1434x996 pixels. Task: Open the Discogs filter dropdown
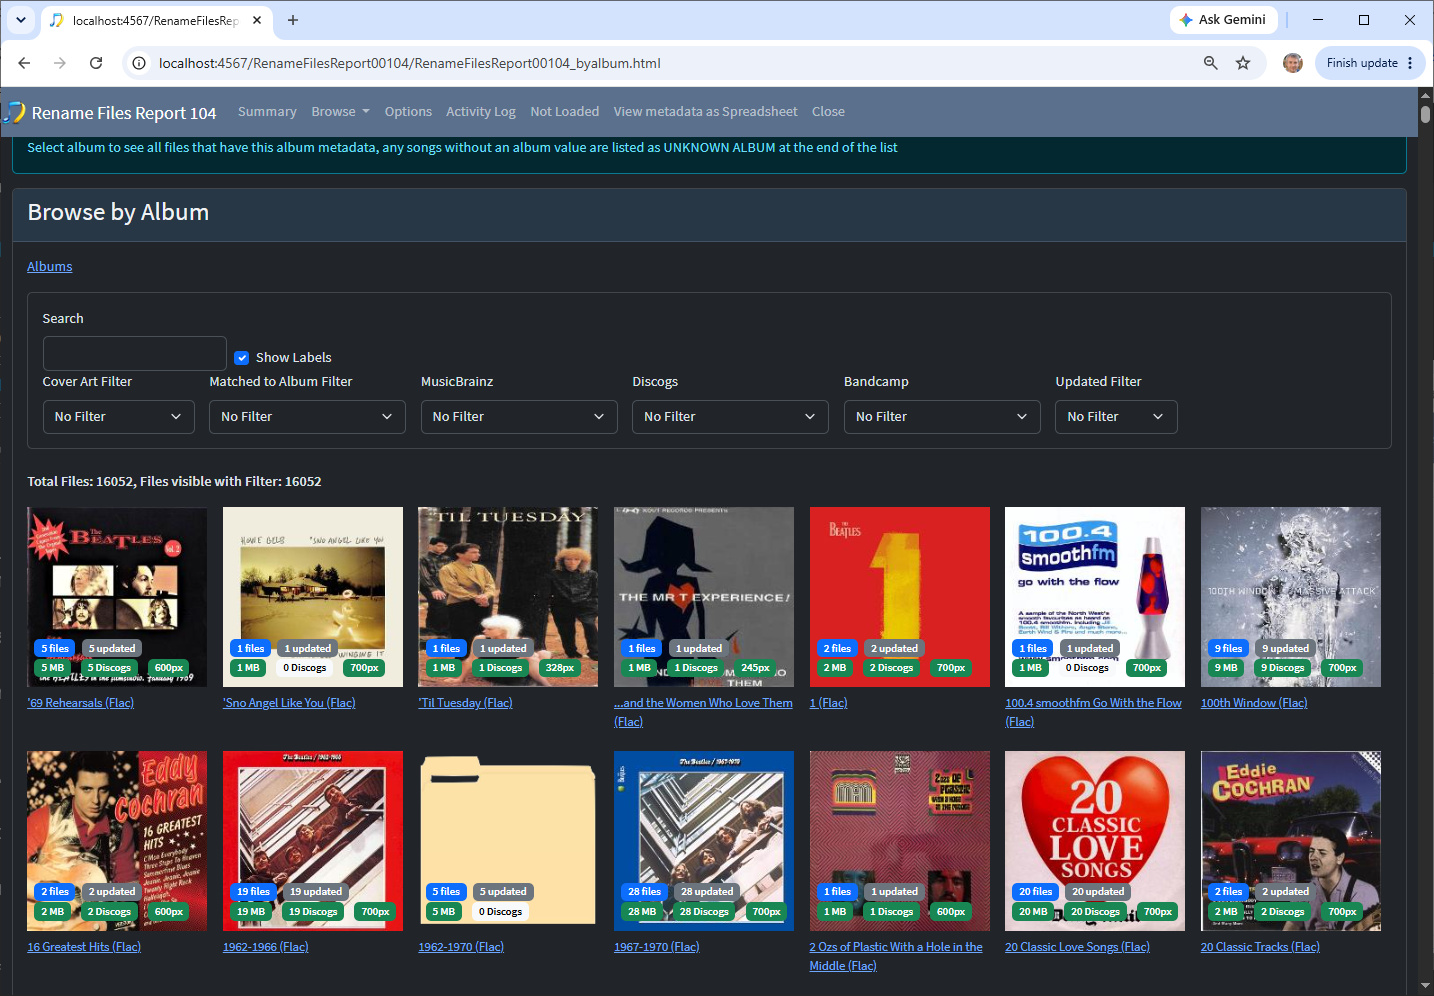pos(730,417)
